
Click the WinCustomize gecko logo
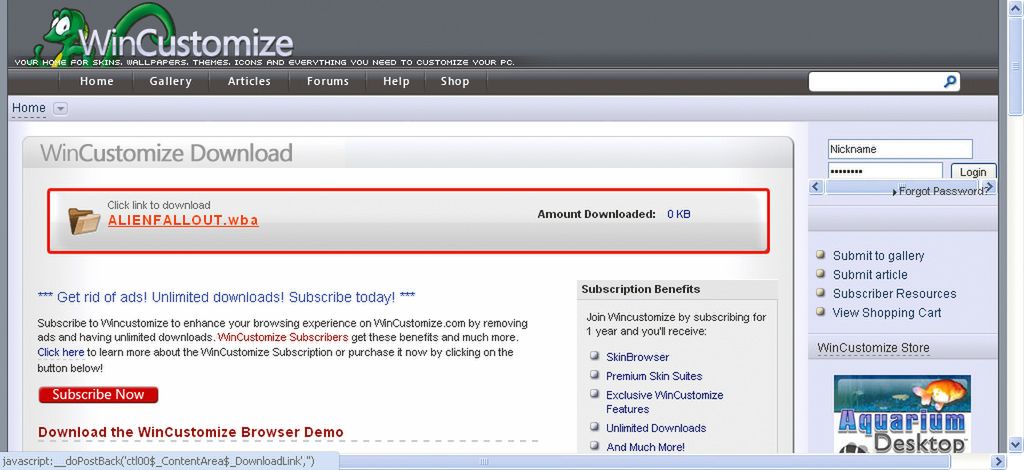(163, 33)
